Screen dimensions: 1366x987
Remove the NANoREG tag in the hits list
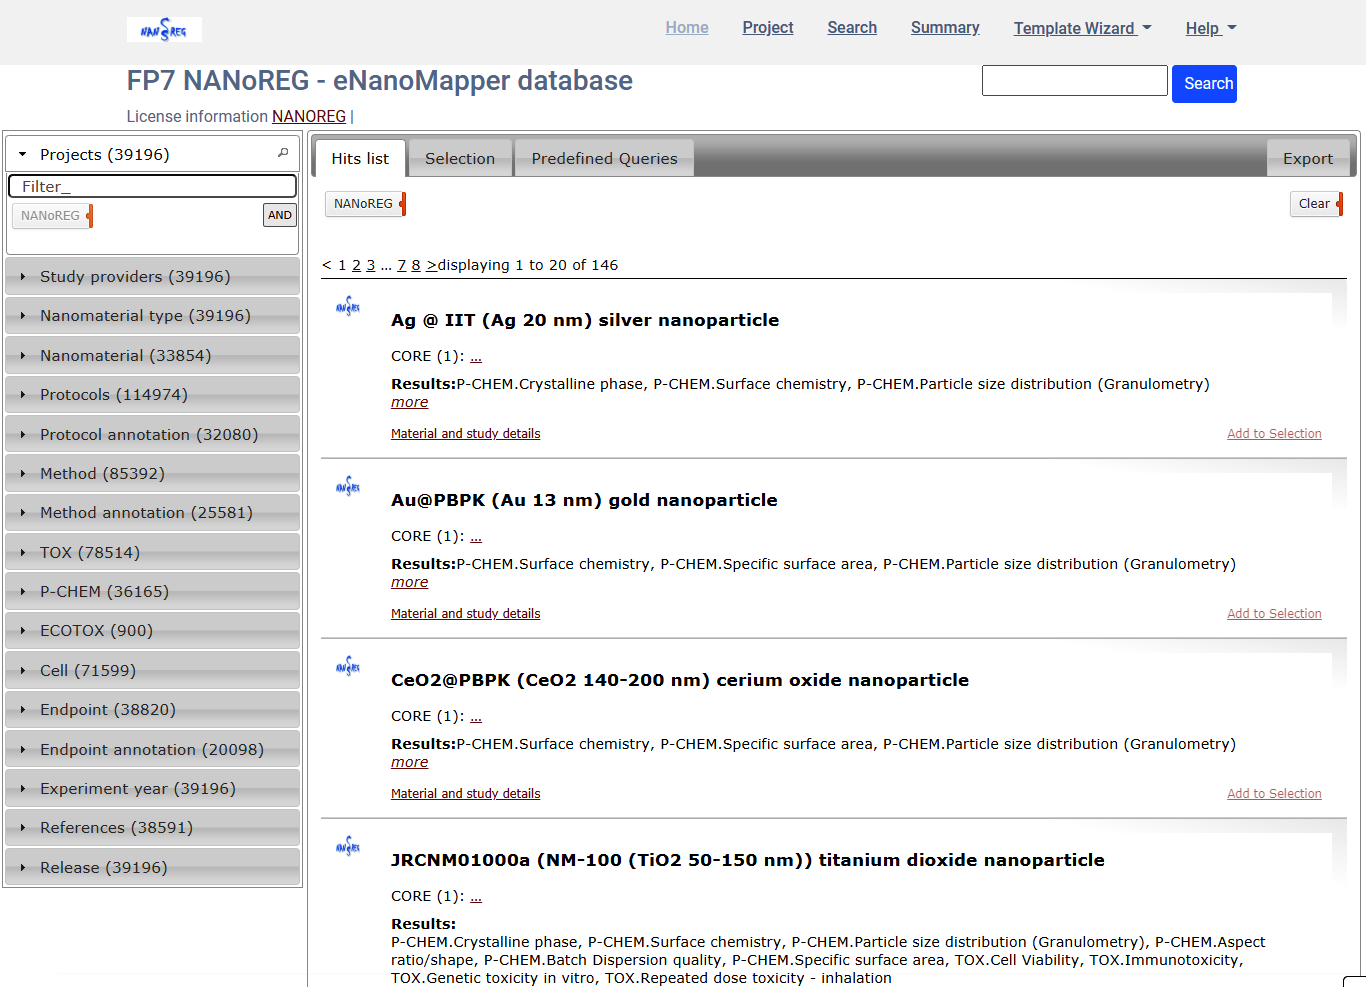[x=402, y=204]
